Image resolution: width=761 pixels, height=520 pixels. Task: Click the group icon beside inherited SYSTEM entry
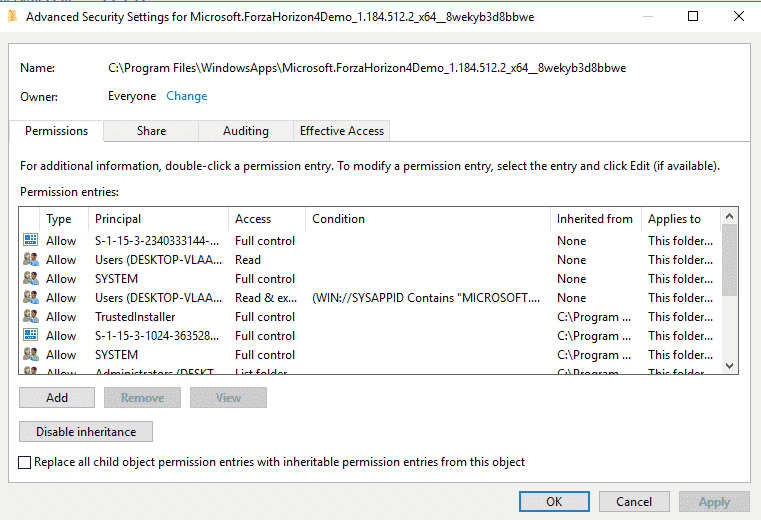tap(31, 354)
